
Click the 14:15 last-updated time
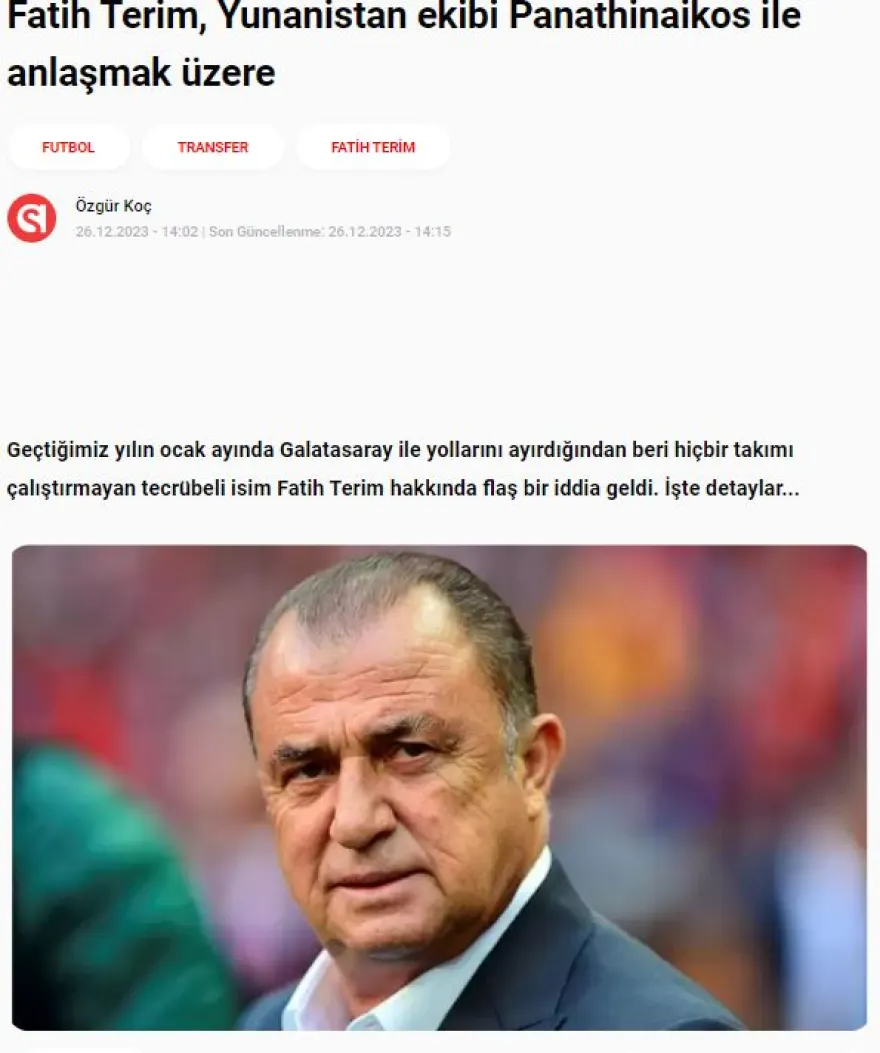point(433,232)
